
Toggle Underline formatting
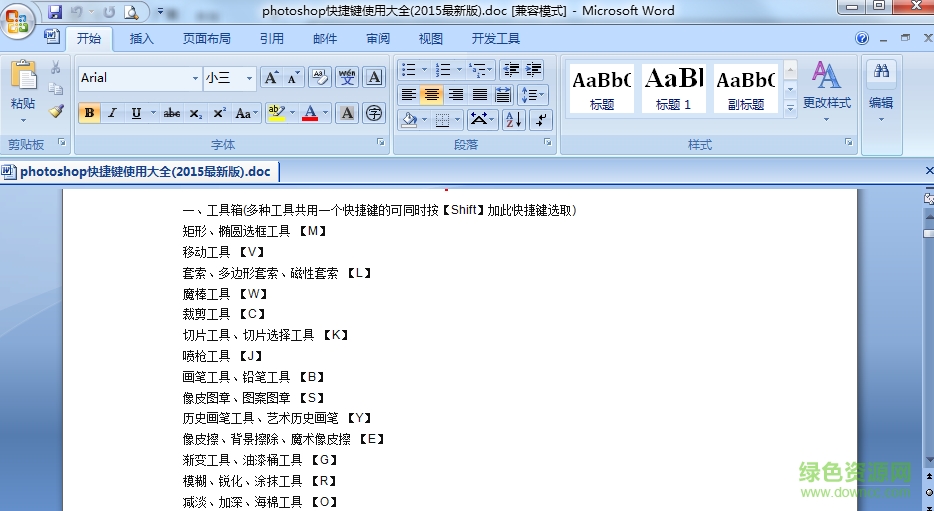click(x=136, y=113)
